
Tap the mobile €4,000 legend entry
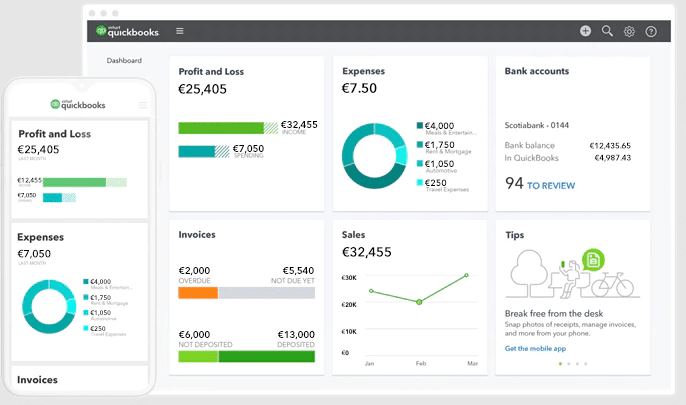[107, 283]
